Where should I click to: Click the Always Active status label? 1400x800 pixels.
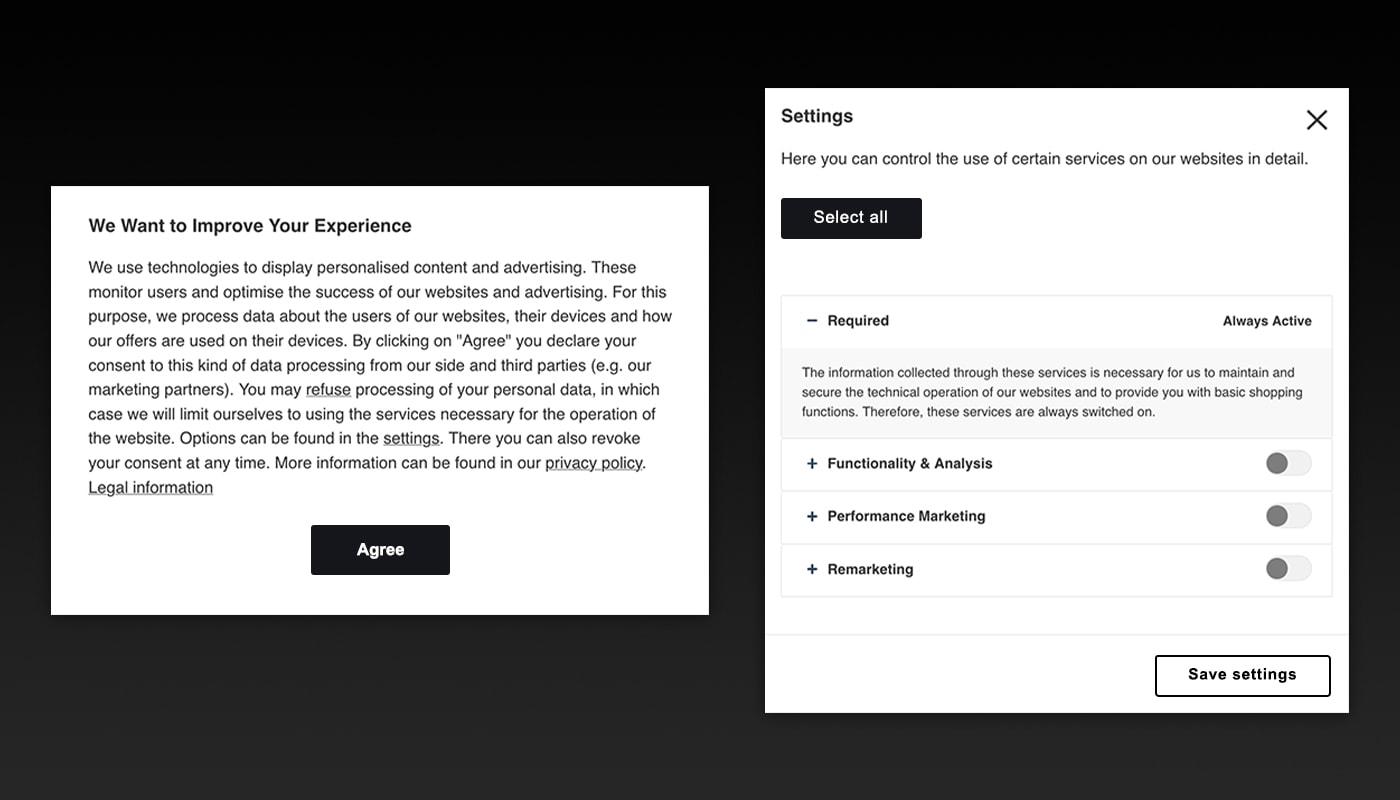tap(1267, 321)
